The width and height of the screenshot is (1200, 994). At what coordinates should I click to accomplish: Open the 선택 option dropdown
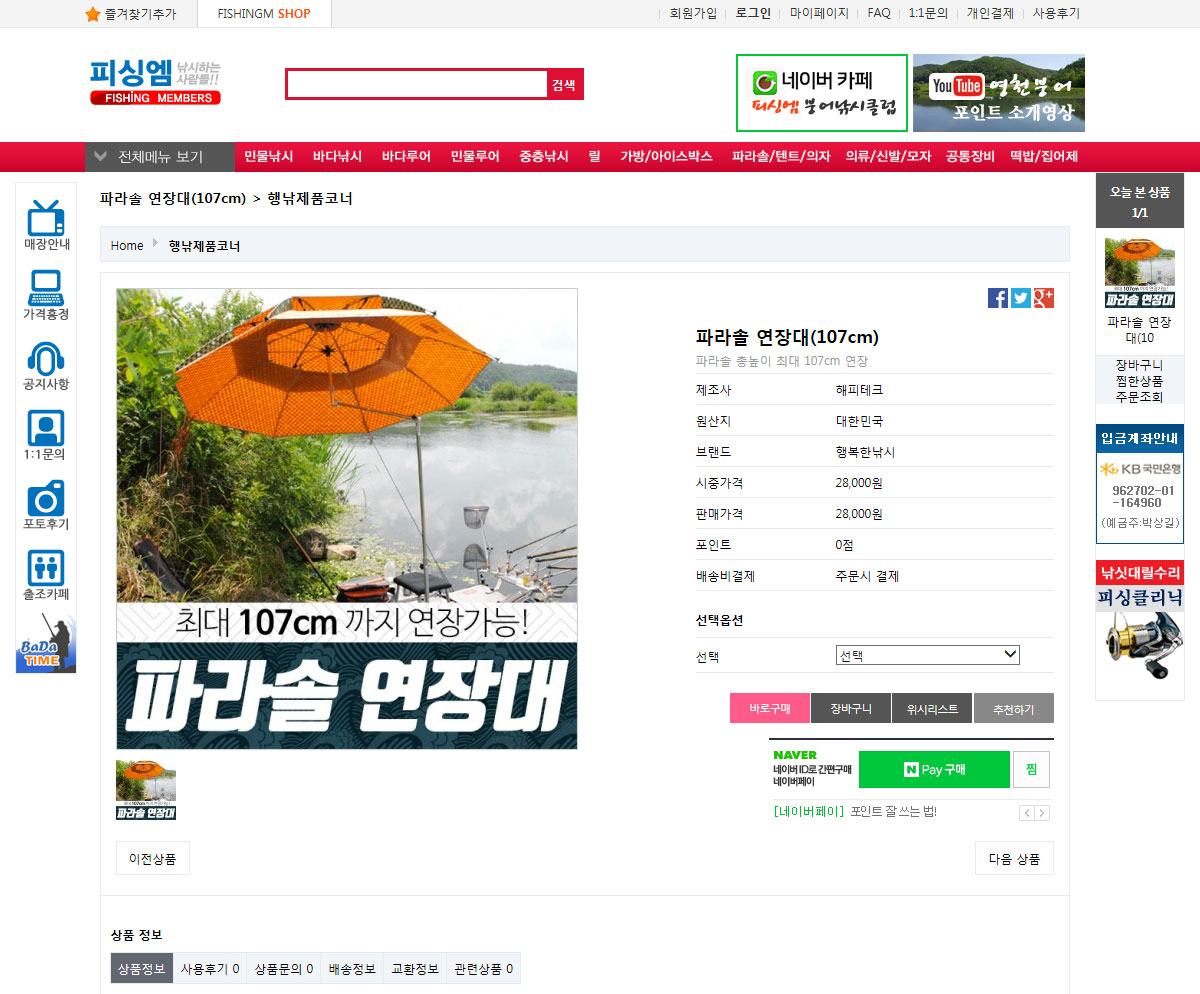[928, 656]
